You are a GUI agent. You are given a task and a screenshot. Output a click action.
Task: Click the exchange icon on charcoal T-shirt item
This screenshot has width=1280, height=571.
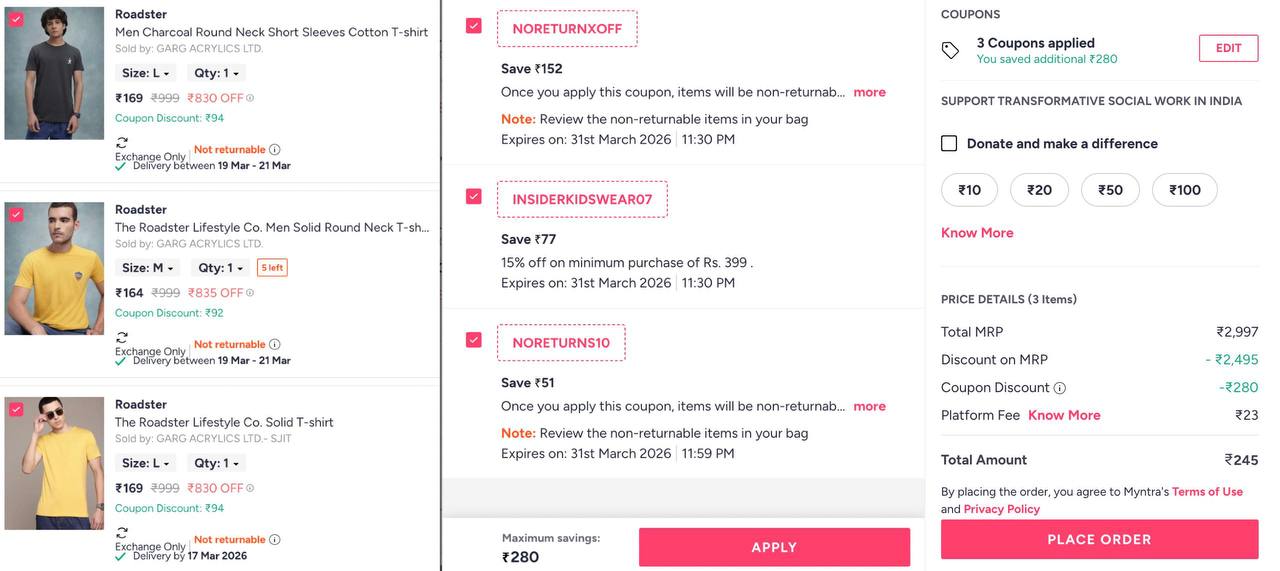[x=122, y=143]
